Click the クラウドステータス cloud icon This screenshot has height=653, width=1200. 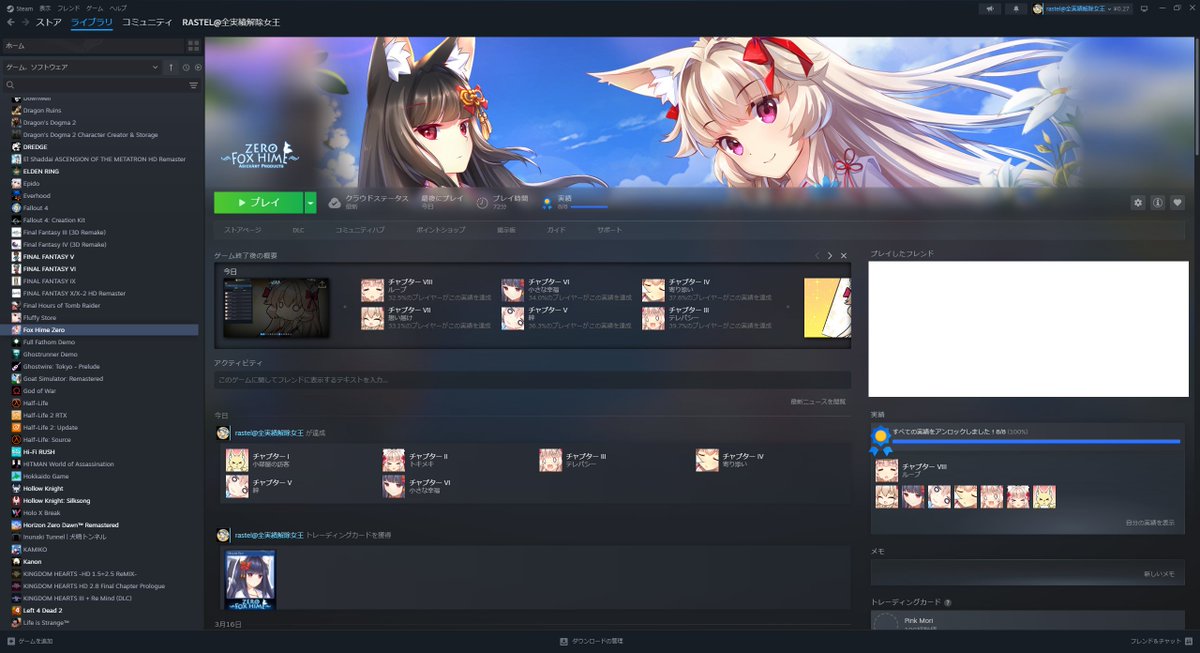[335, 202]
